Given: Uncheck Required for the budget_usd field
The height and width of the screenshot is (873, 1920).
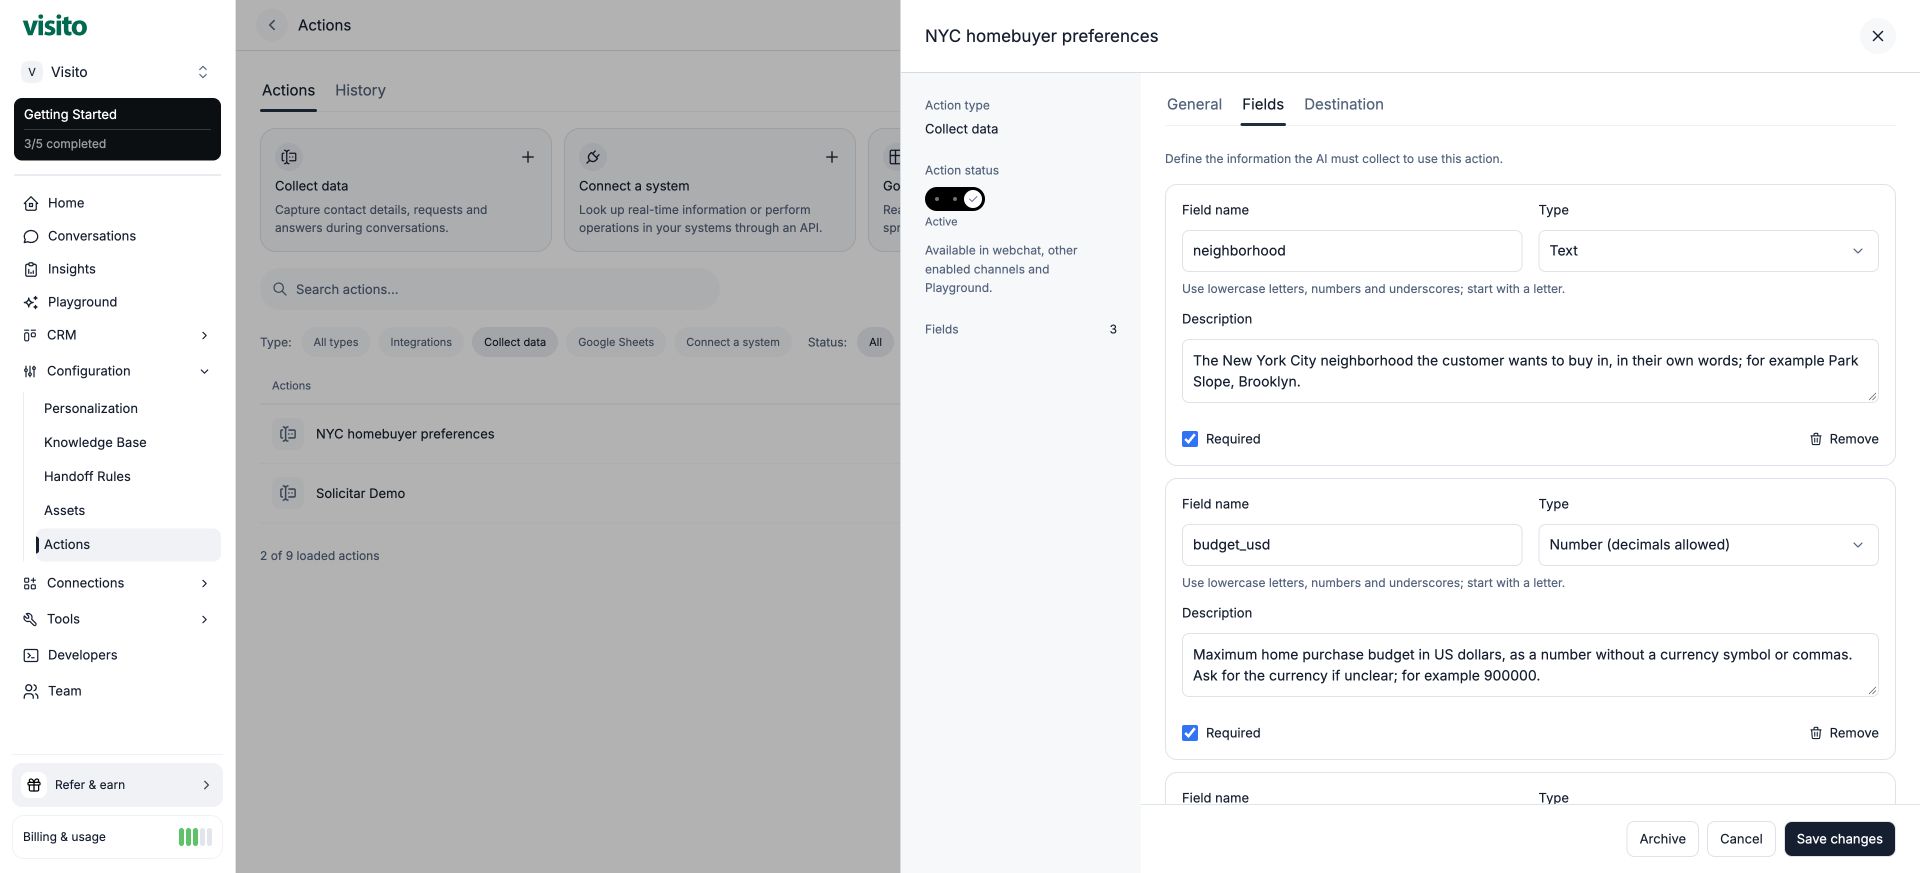Looking at the screenshot, I should coord(1190,733).
